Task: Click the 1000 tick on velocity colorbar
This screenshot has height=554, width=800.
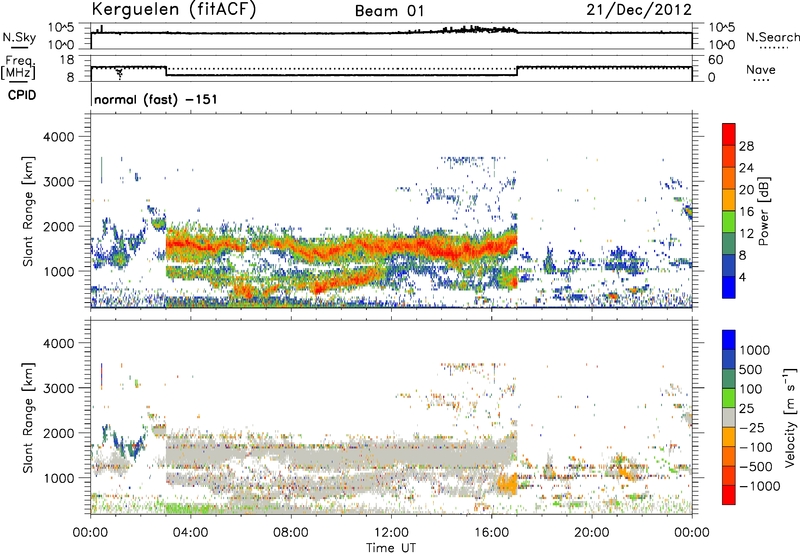Action: [x=755, y=350]
